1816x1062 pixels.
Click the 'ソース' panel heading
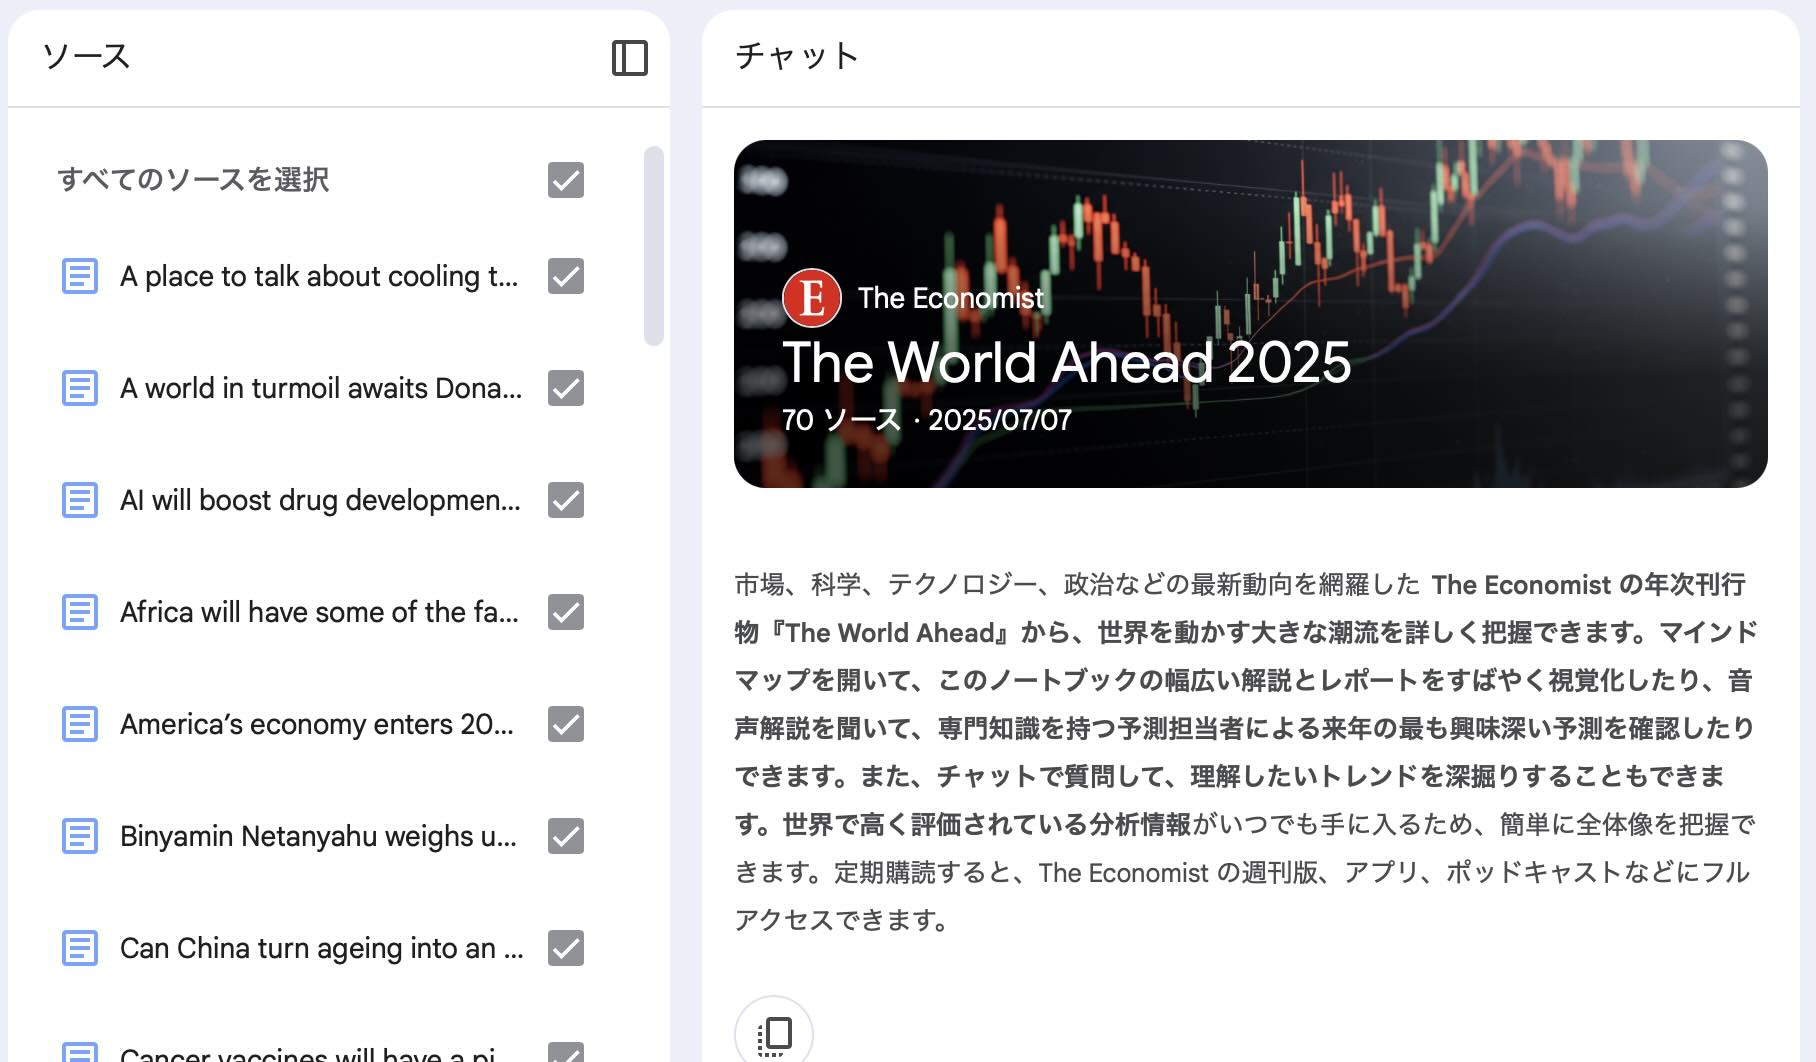coord(86,56)
